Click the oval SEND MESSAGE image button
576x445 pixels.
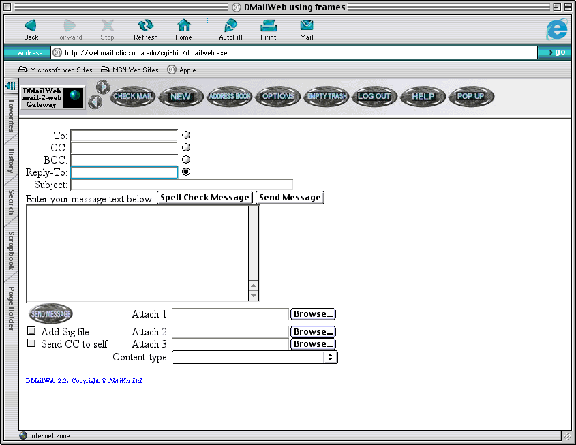51,314
